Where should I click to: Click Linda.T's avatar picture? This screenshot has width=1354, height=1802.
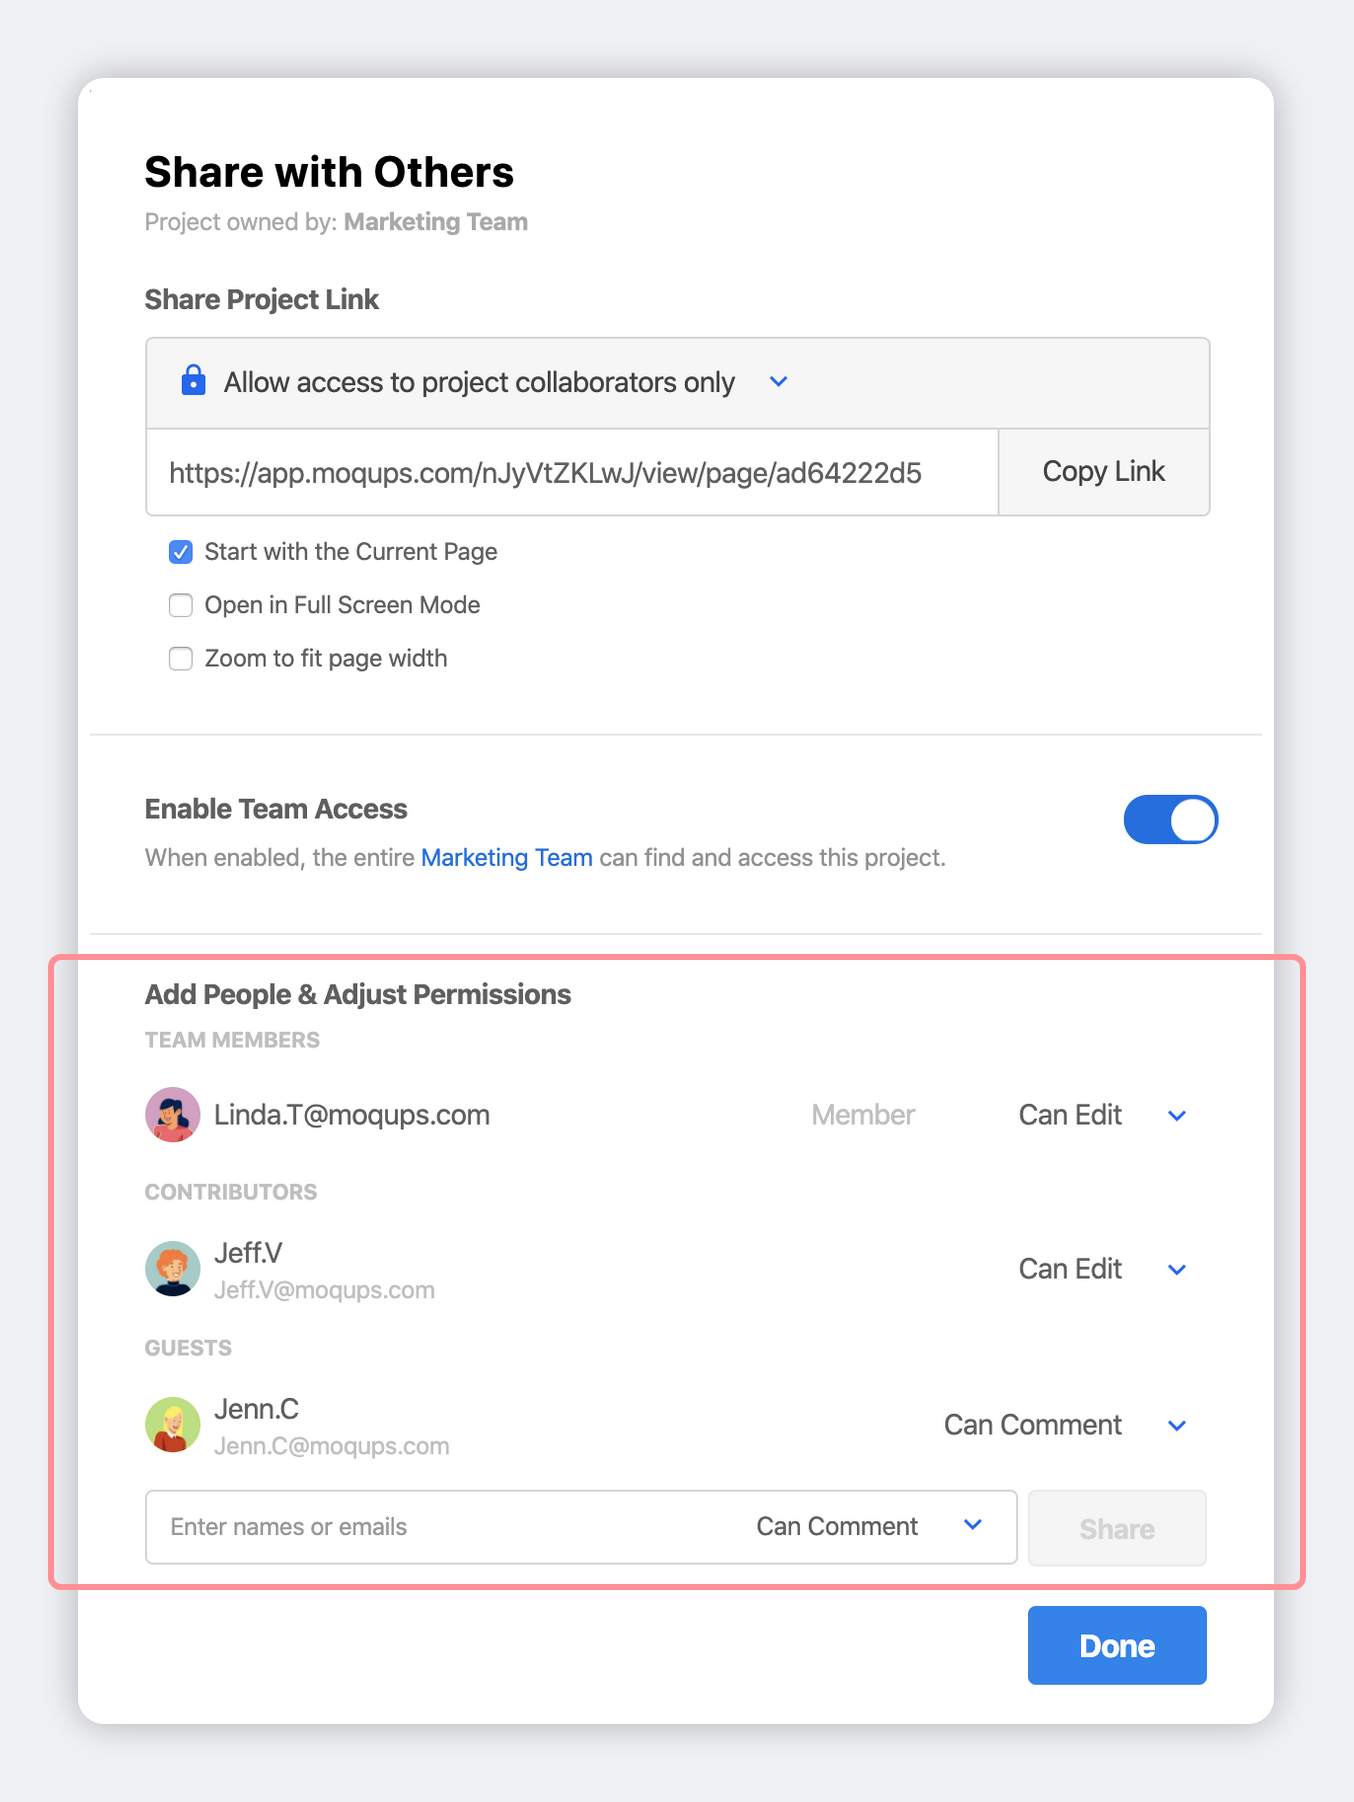coord(172,1114)
